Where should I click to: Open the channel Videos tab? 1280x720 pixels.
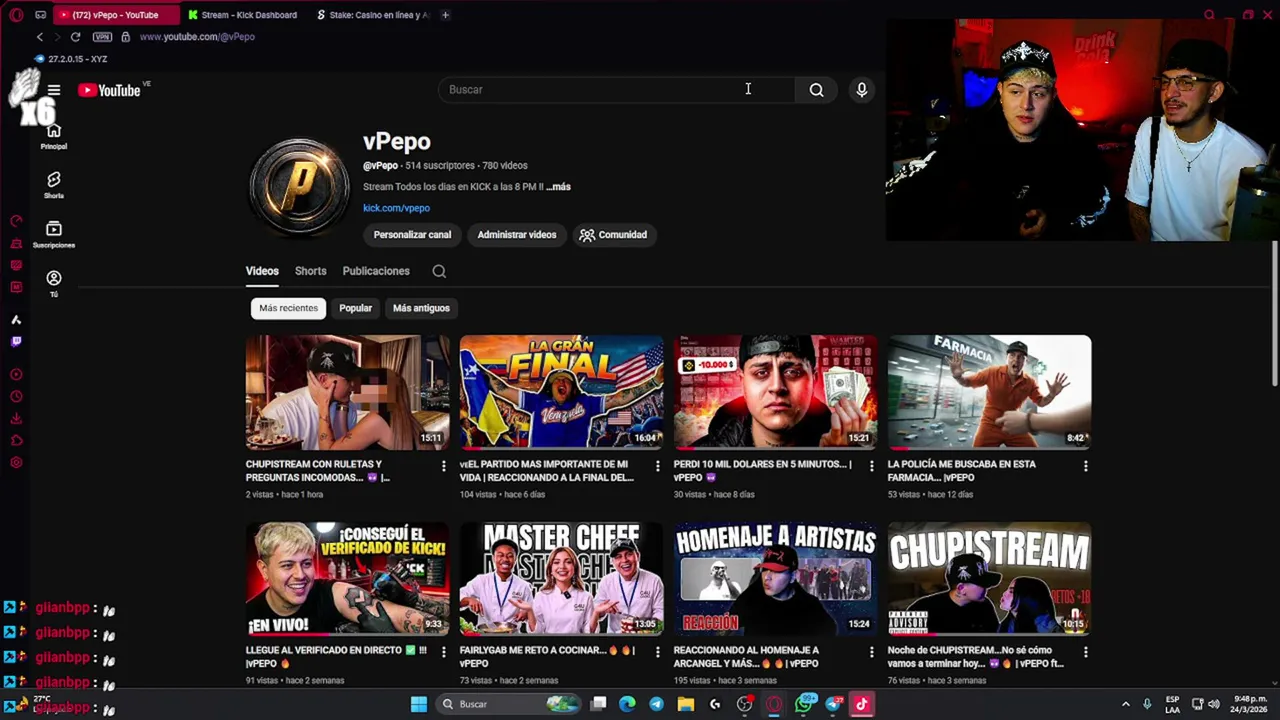click(262, 271)
